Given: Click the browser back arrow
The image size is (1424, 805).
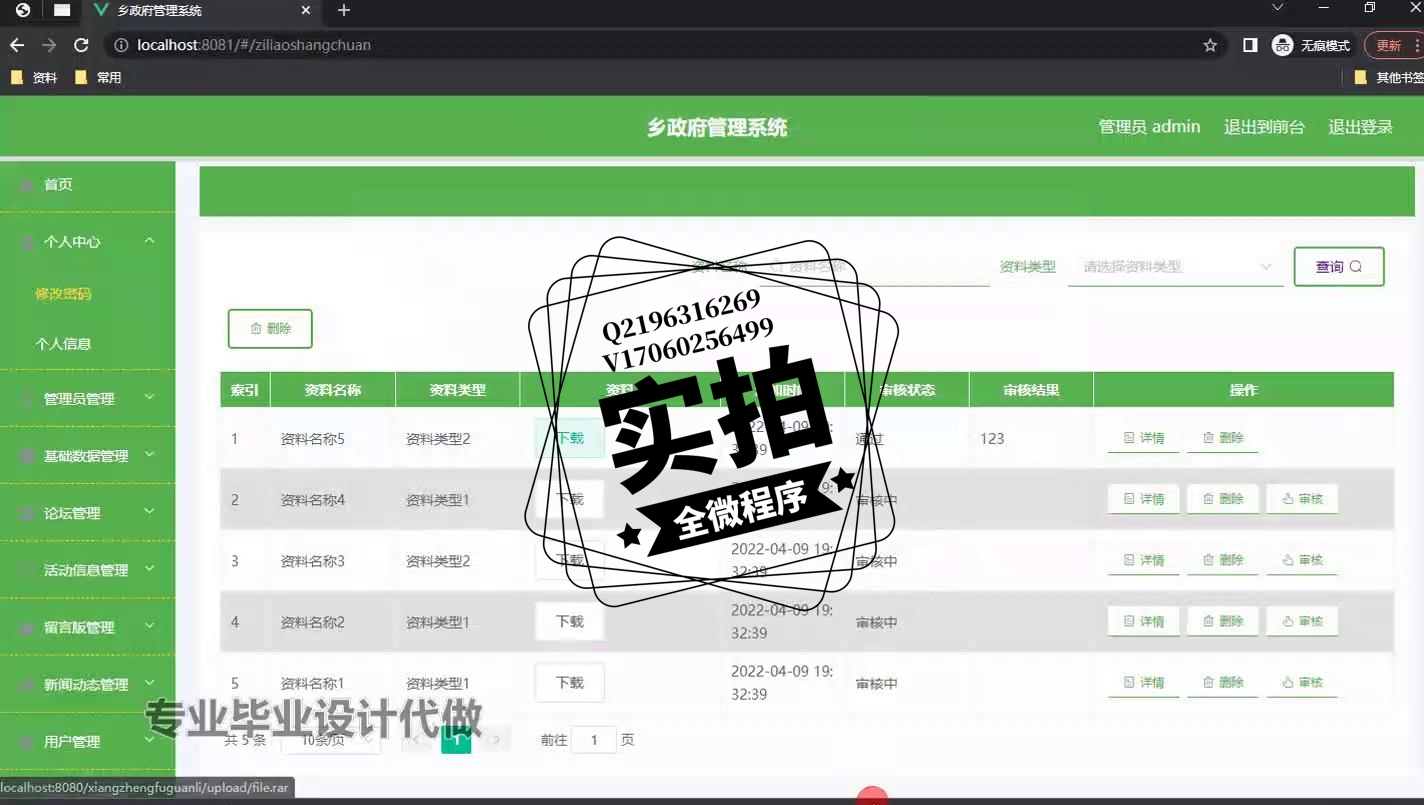Looking at the screenshot, I should click(17, 45).
